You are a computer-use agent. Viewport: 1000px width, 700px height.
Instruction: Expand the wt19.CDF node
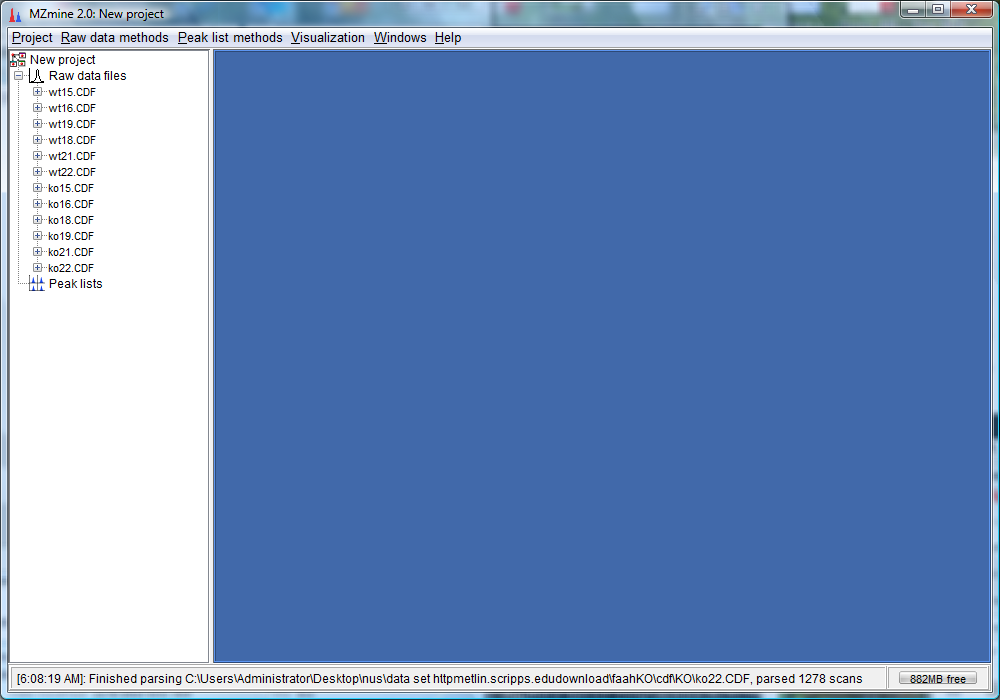tap(38, 124)
